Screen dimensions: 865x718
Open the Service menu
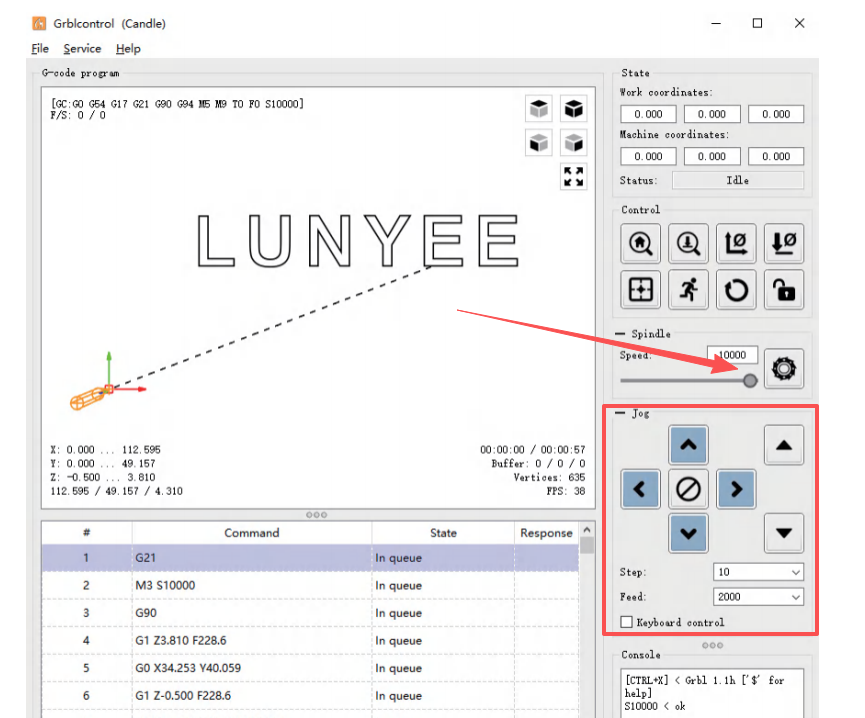click(82, 49)
